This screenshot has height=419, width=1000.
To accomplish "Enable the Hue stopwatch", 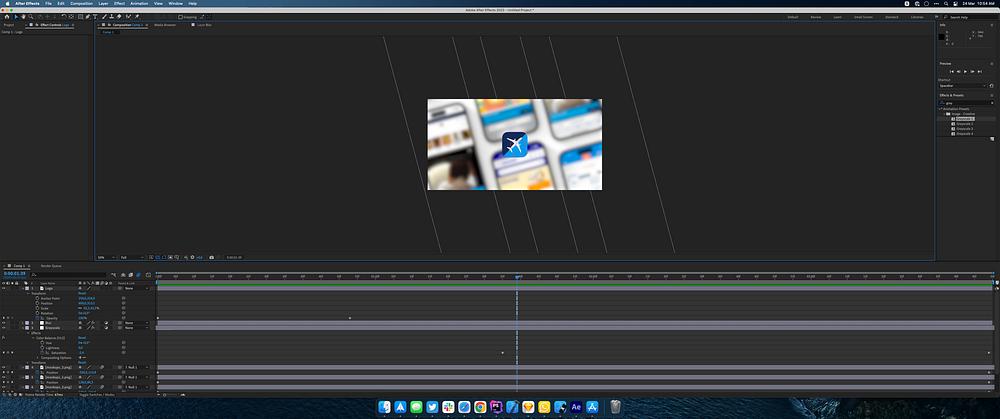I will pos(42,342).
